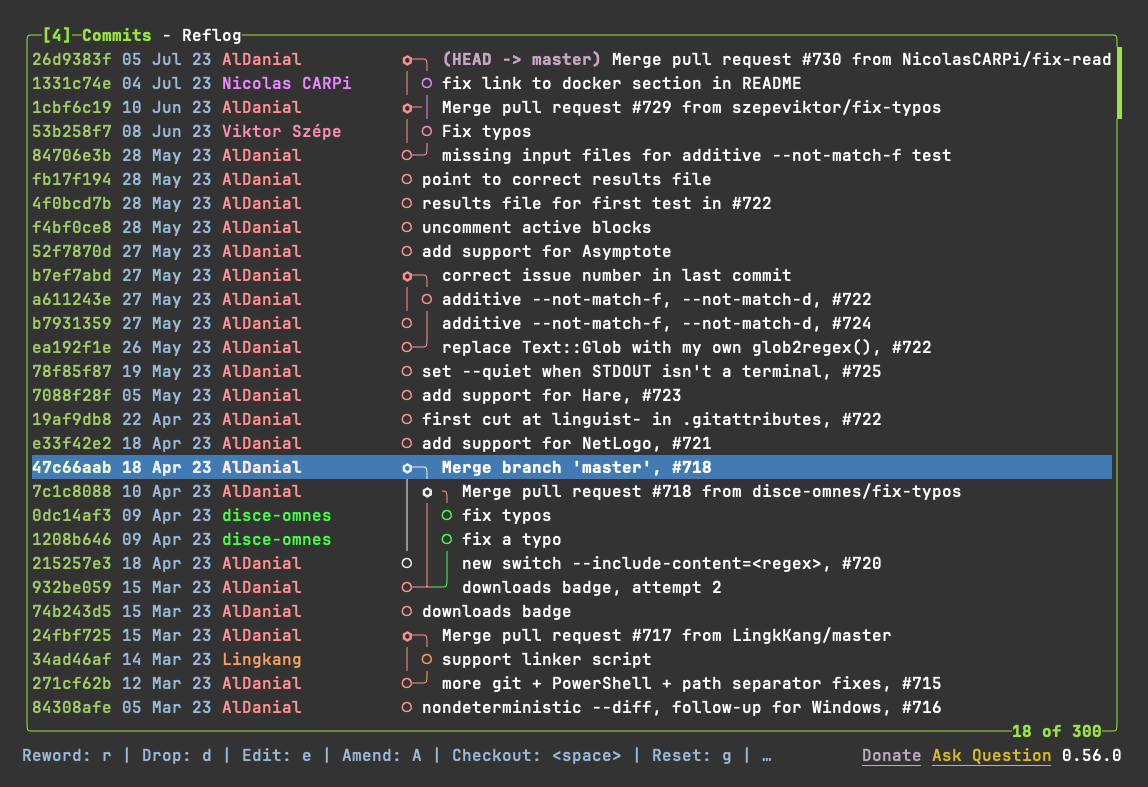Click the 'Drop: d' keybinding hint
The width and height of the screenshot is (1148, 787).
point(176,756)
